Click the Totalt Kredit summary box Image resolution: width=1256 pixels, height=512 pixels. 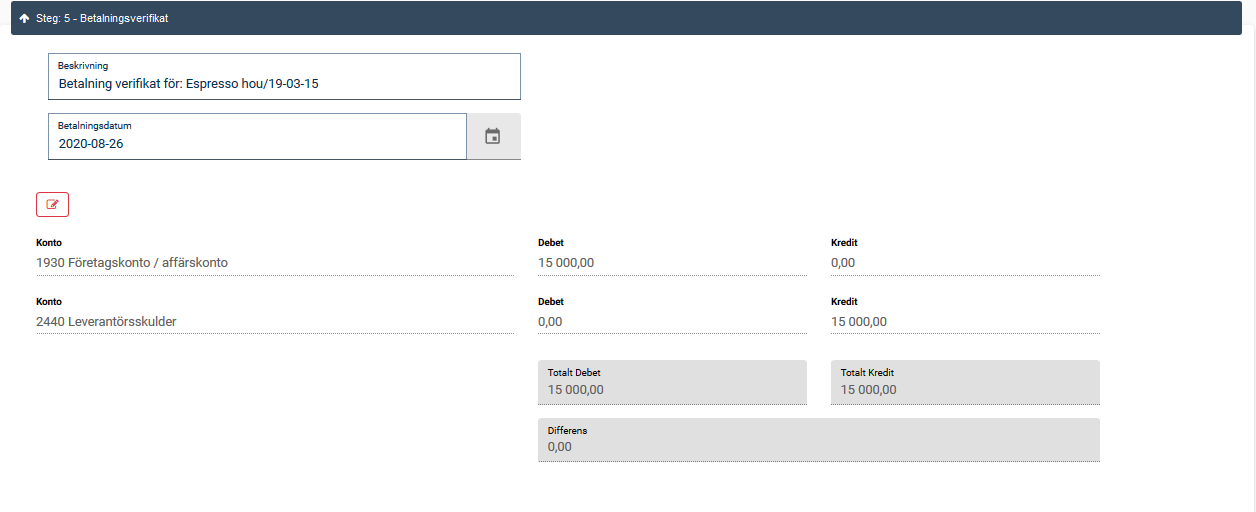[x=964, y=383]
